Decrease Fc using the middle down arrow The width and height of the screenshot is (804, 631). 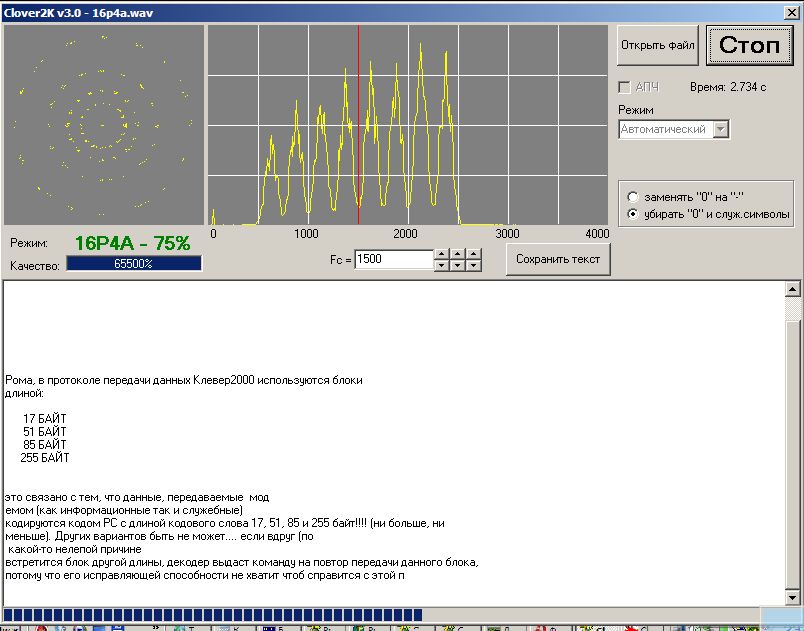pyautogui.click(x=457, y=265)
